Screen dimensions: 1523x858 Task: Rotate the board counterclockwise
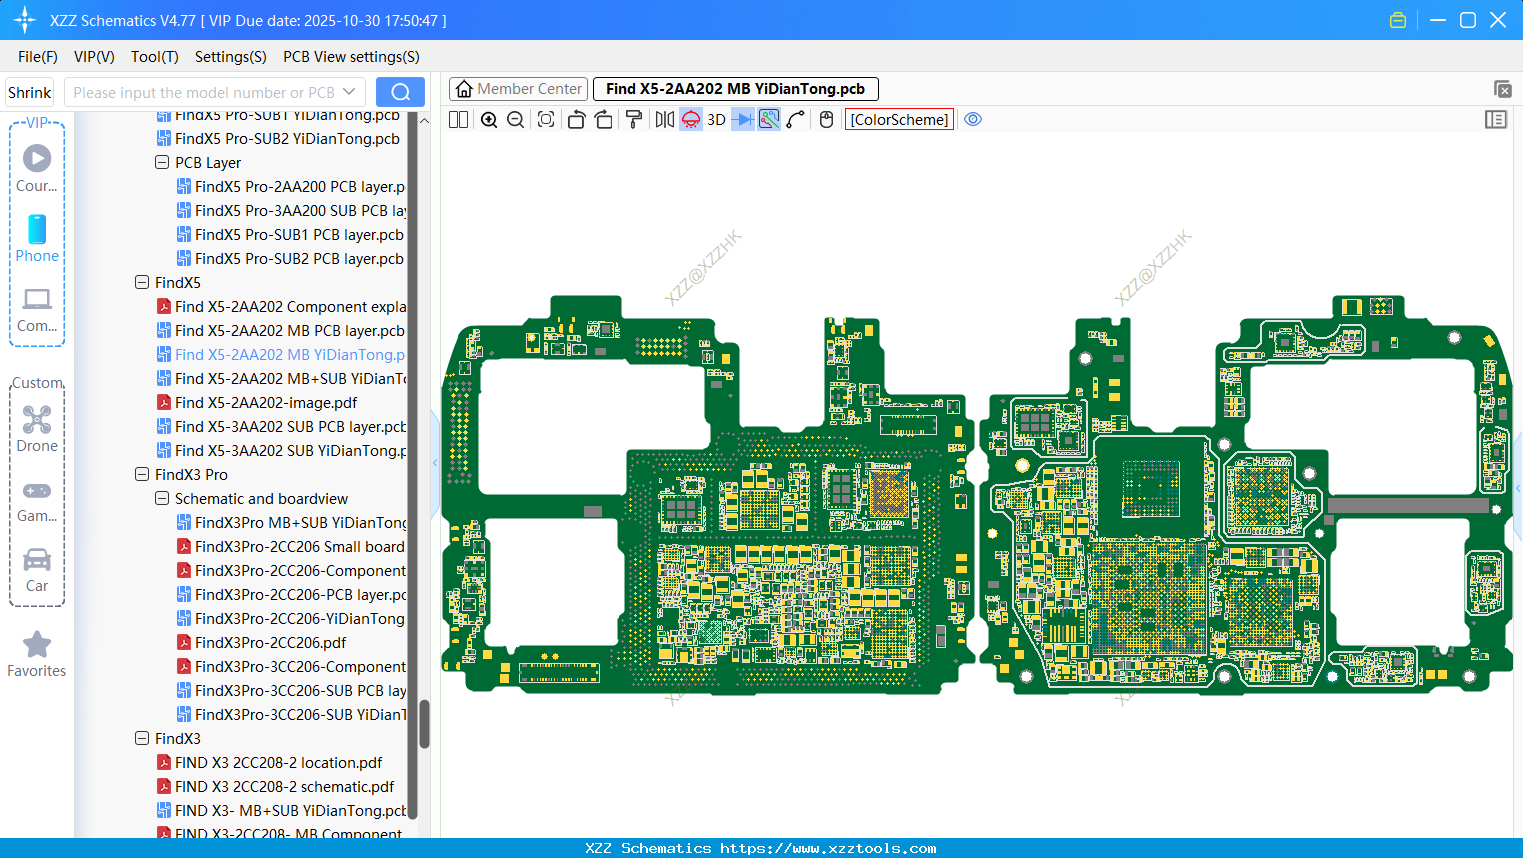click(576, 120)
